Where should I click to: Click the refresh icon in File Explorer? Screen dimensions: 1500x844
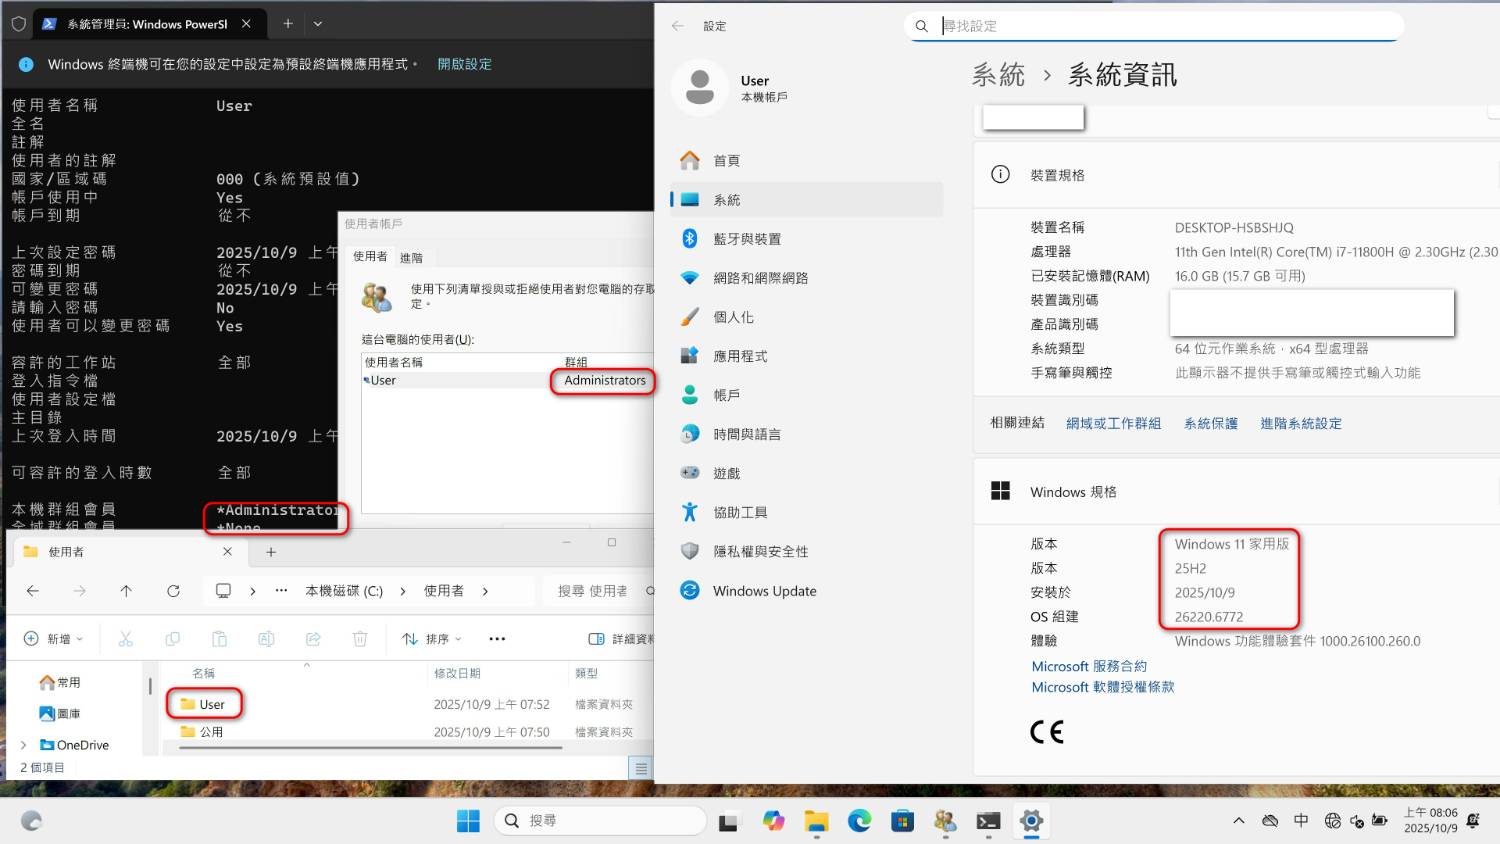(173, 591)
